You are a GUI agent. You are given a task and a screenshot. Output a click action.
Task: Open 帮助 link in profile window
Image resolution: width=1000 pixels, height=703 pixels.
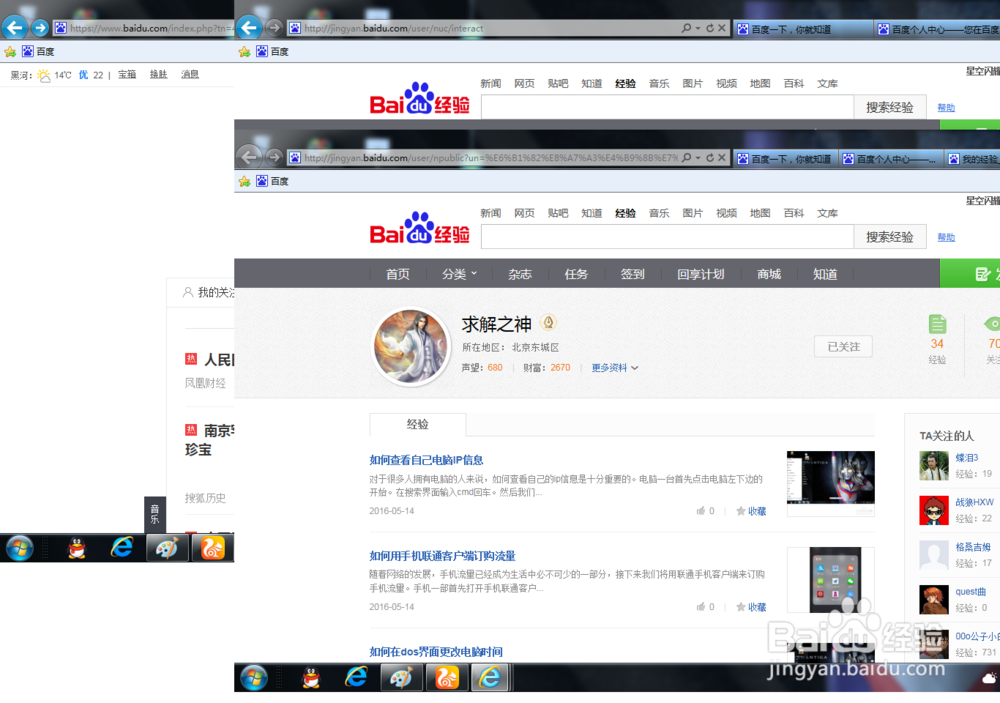[946, 237]
